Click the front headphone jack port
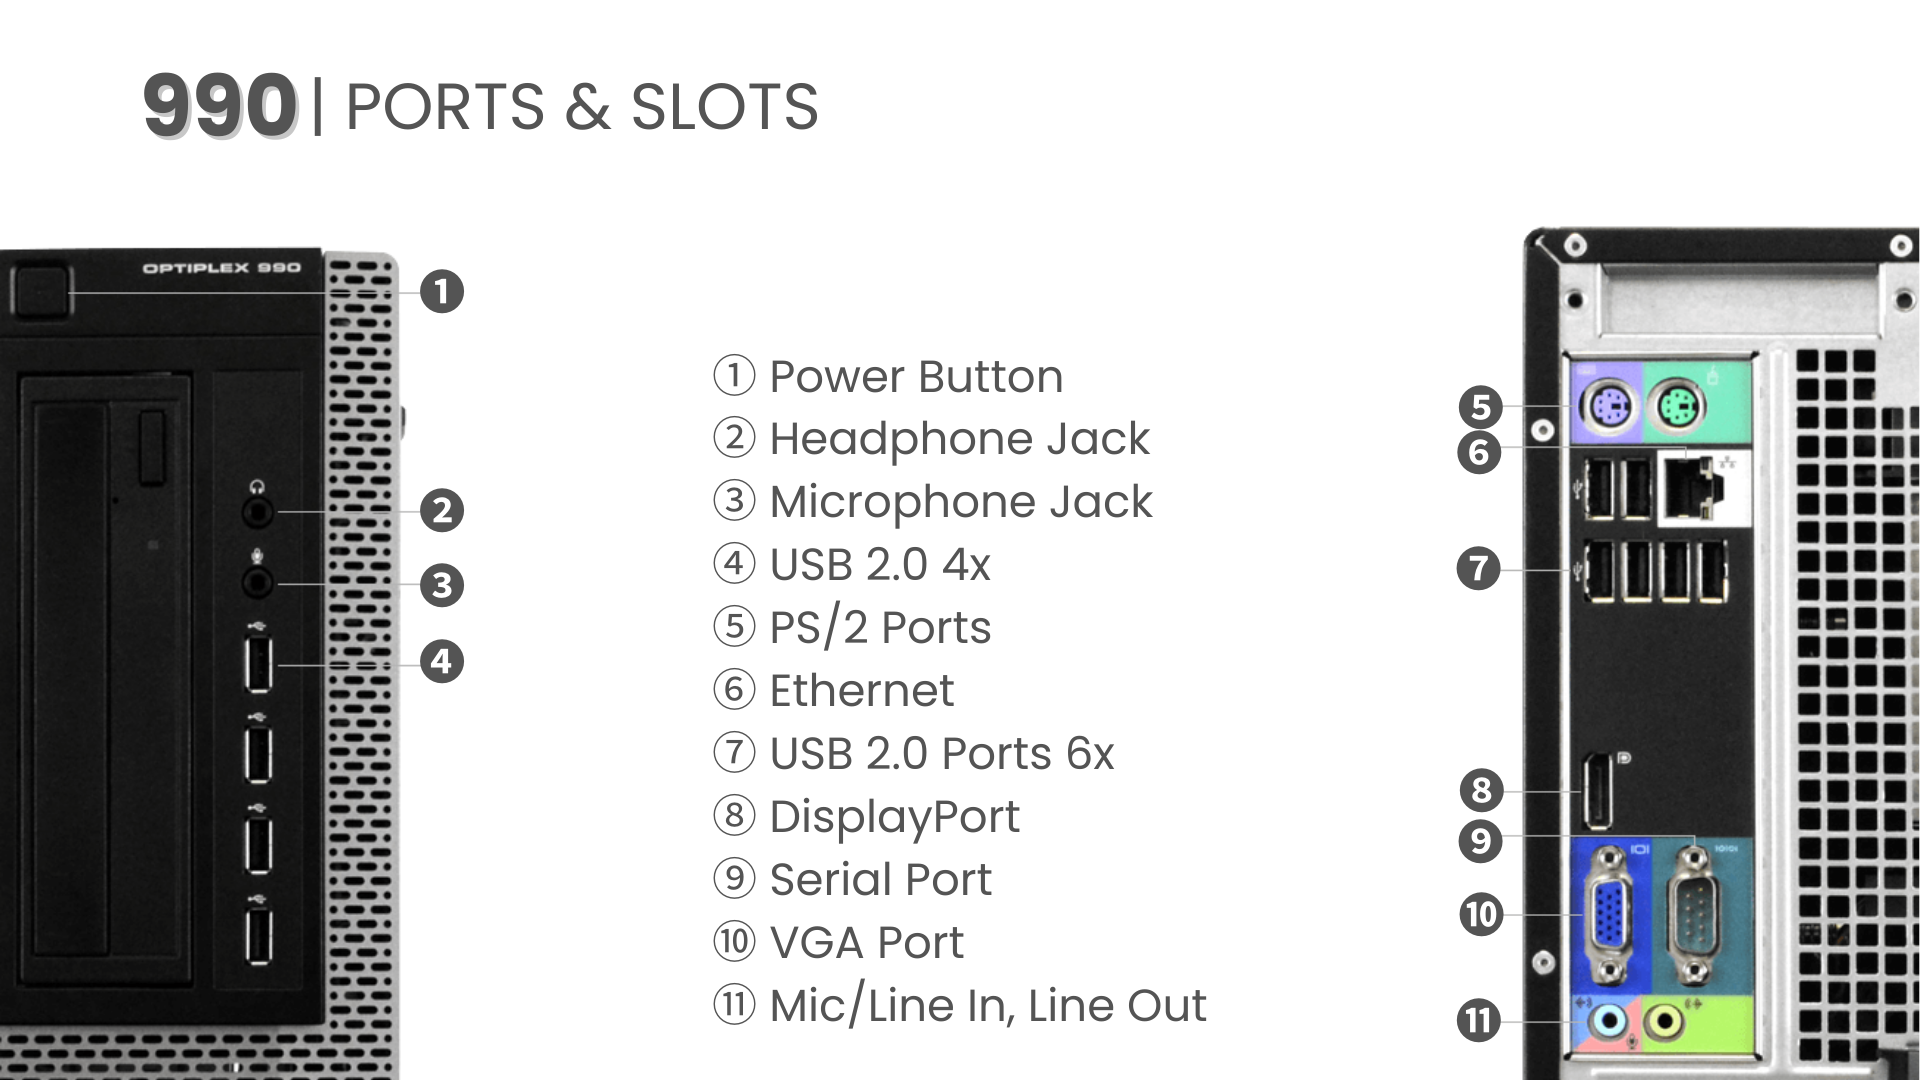The image size is (1920, 1080). [x=258, y=512]
